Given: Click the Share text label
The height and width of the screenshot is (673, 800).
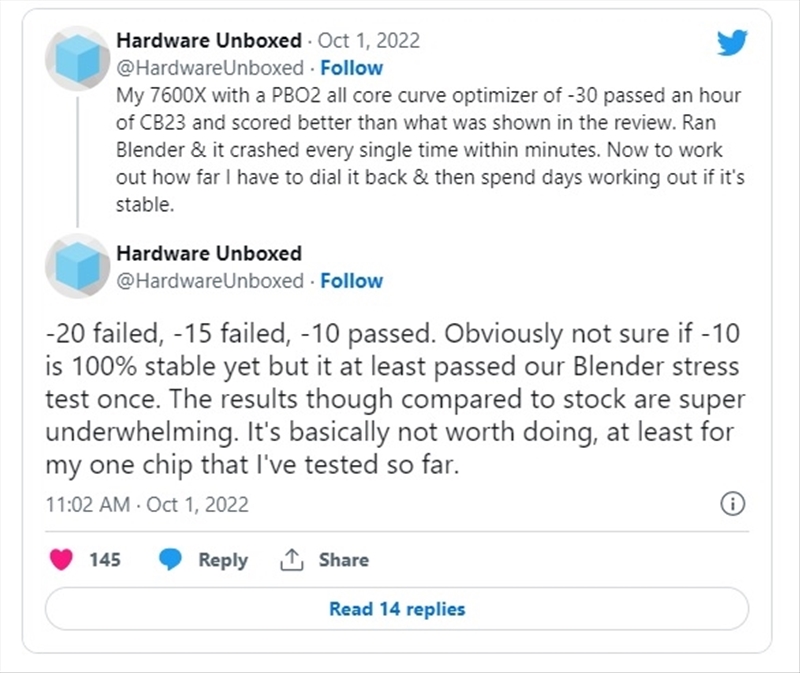Looking at the screenshot, I should 343,560.
